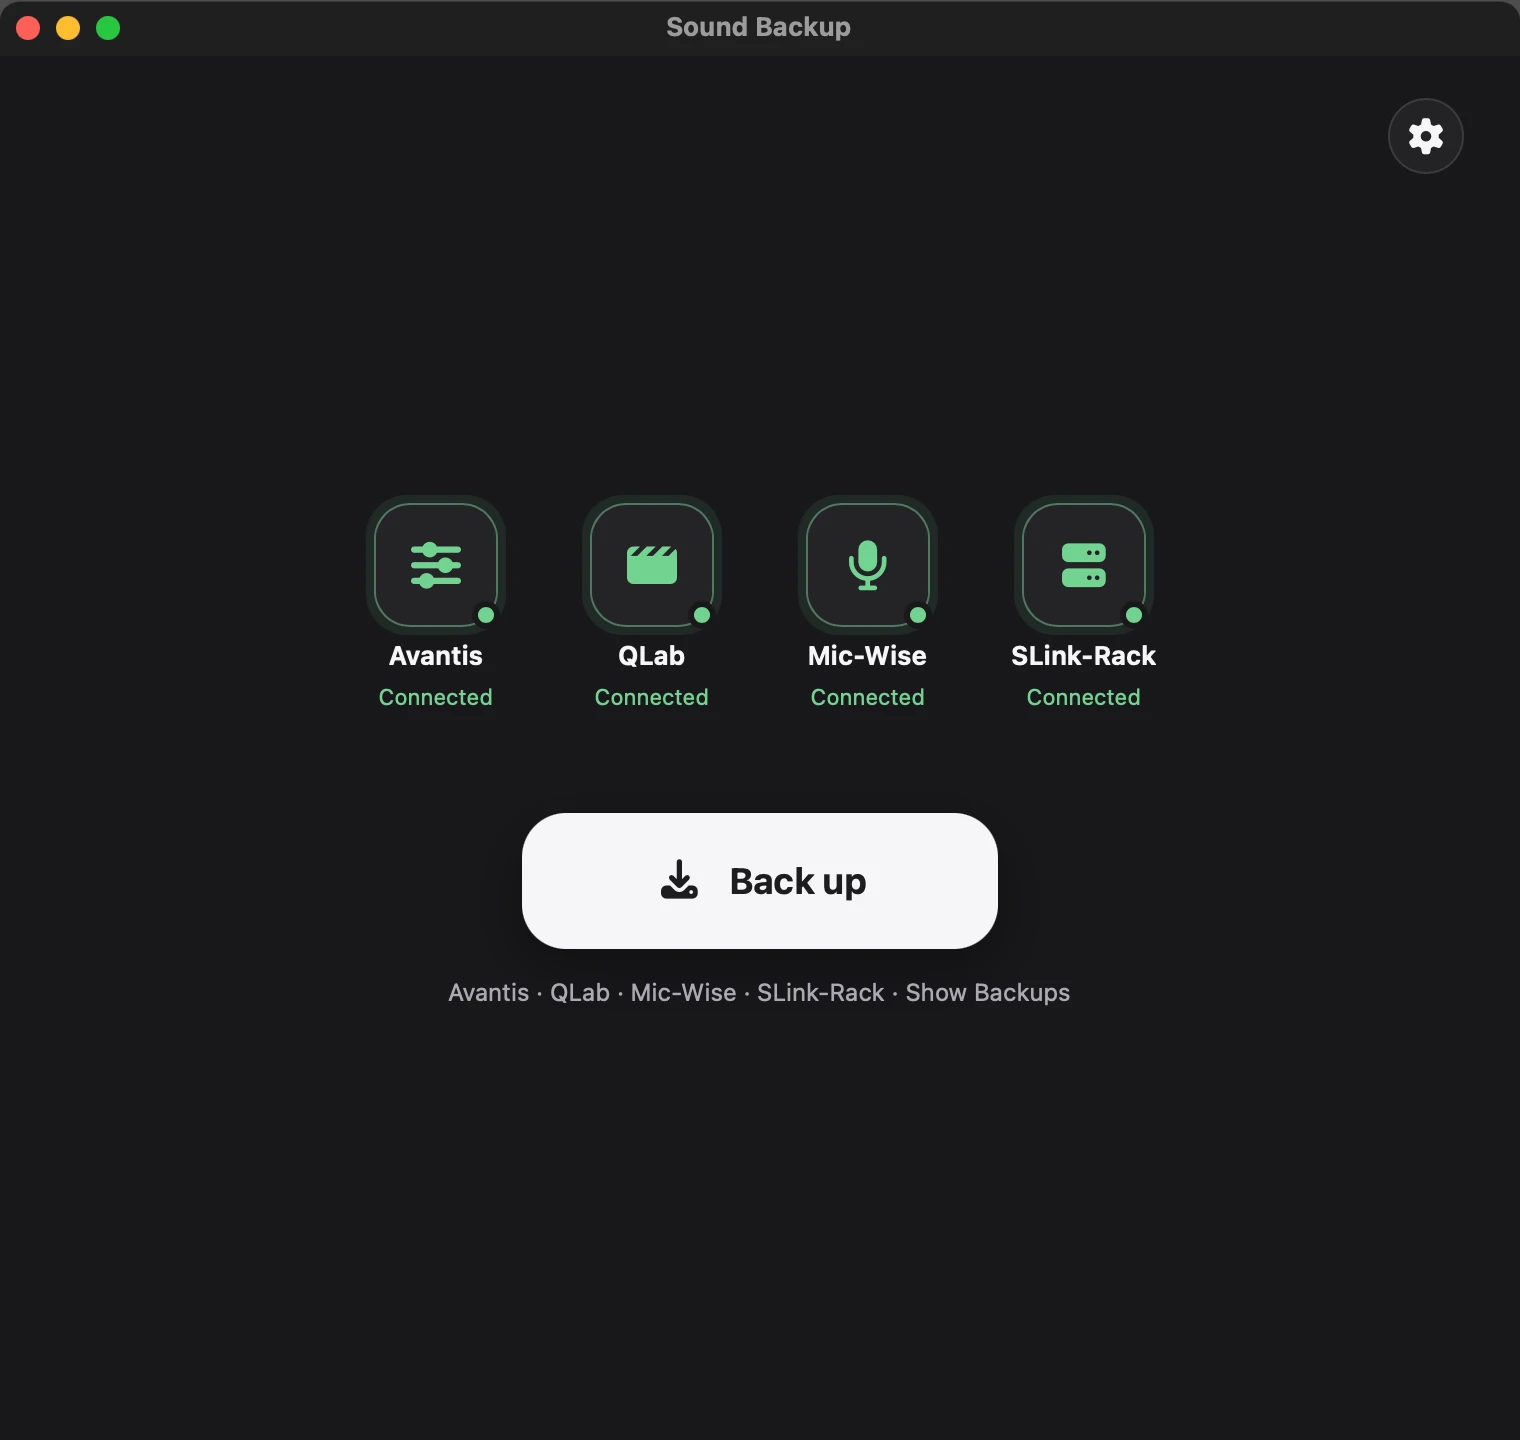Minimize the Sound Backup window
The width and height of the screenshot is (1520, 1440).
tap(68, 28)
